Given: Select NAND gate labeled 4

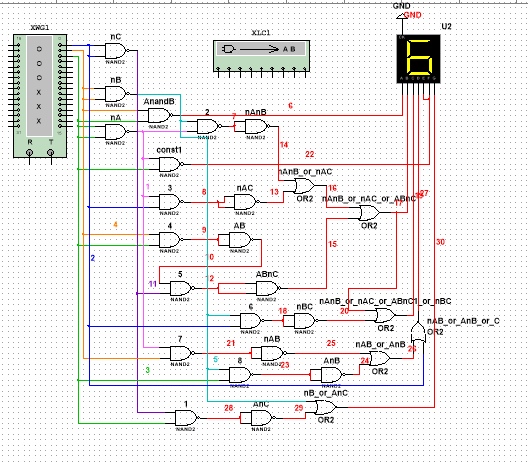Looking at the screenshot, I should [170, 240].
